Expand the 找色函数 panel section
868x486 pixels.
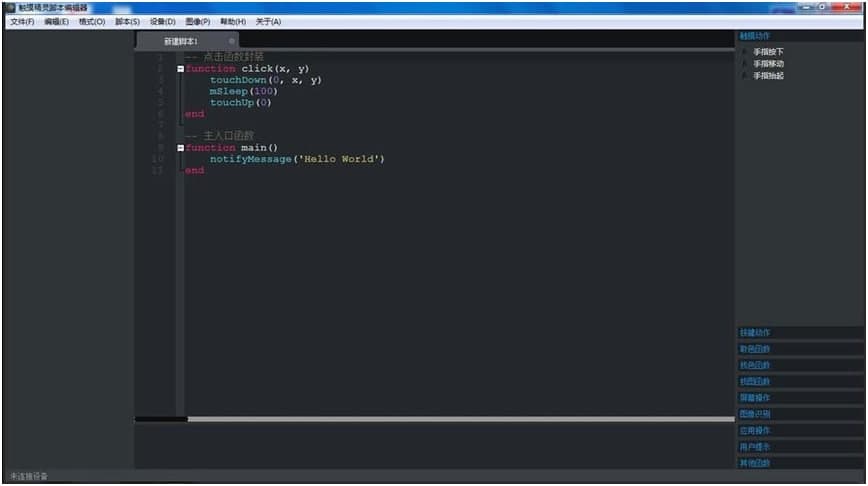[800, 365]
